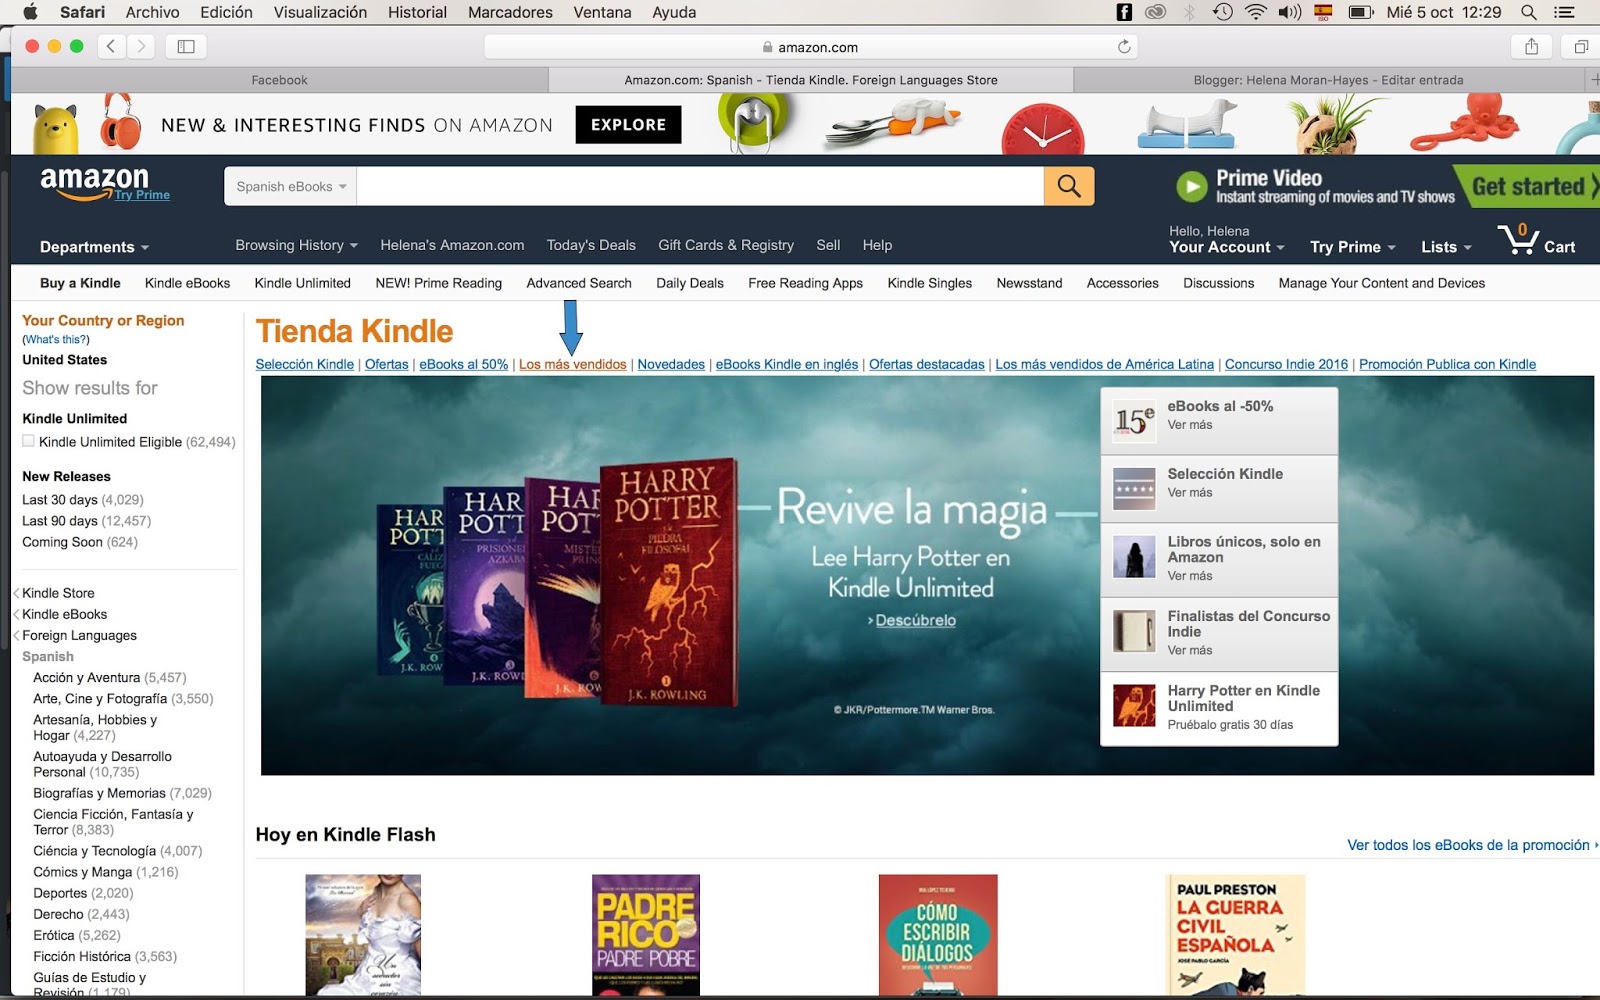Image resolution: width=1600 pixels, height=1000 pixels.
Task: Open the Kindle Unlimited nav link
Action: coord(302,283)
